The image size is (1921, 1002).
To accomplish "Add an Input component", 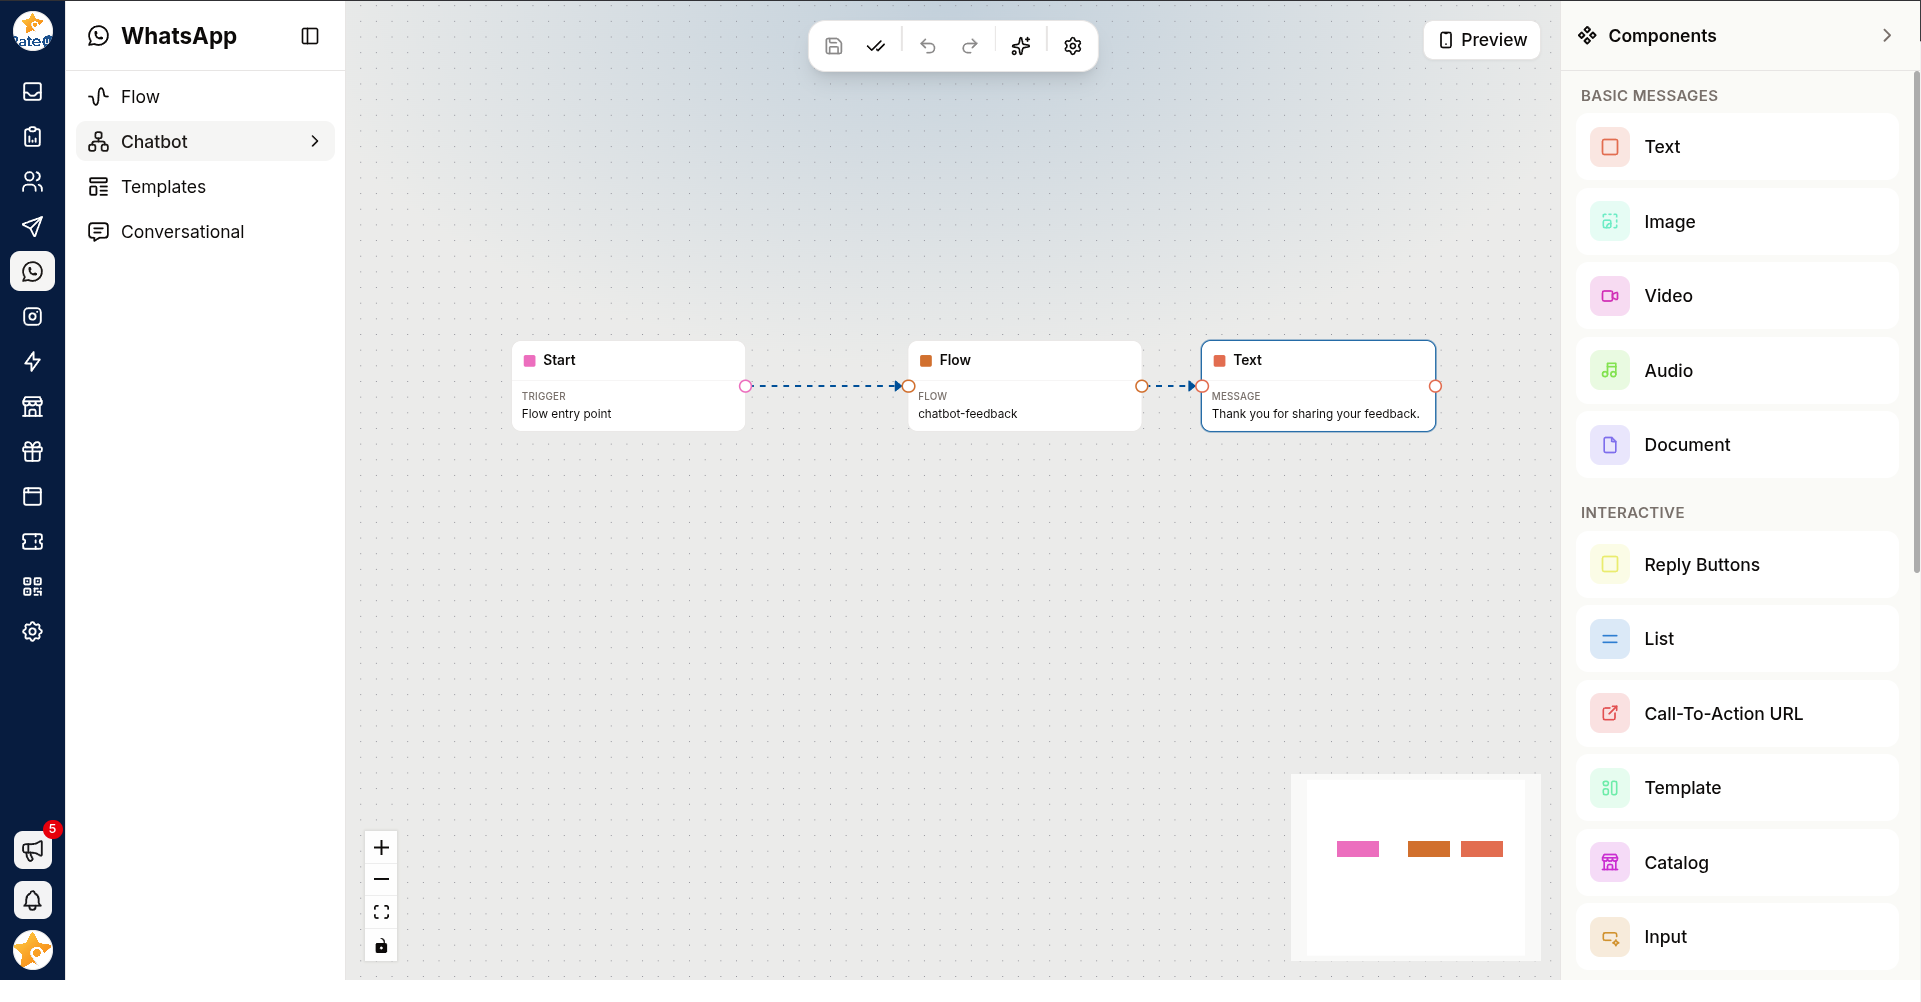I will 1738,937.
